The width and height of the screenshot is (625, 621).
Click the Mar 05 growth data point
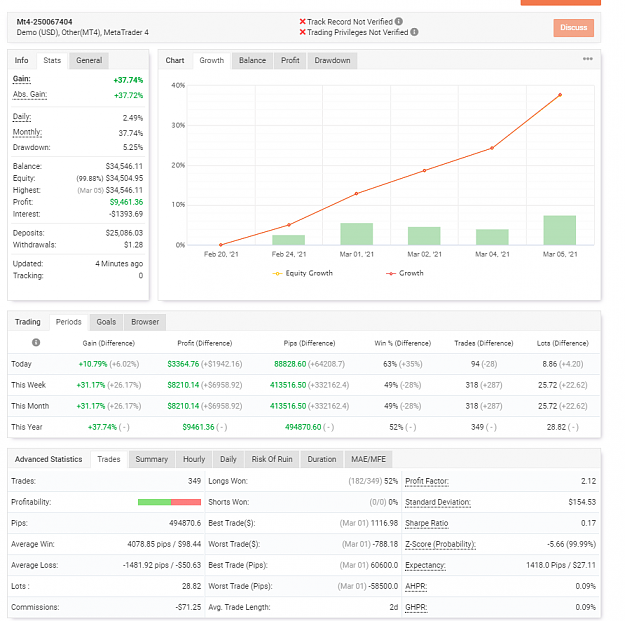point(560,95)
